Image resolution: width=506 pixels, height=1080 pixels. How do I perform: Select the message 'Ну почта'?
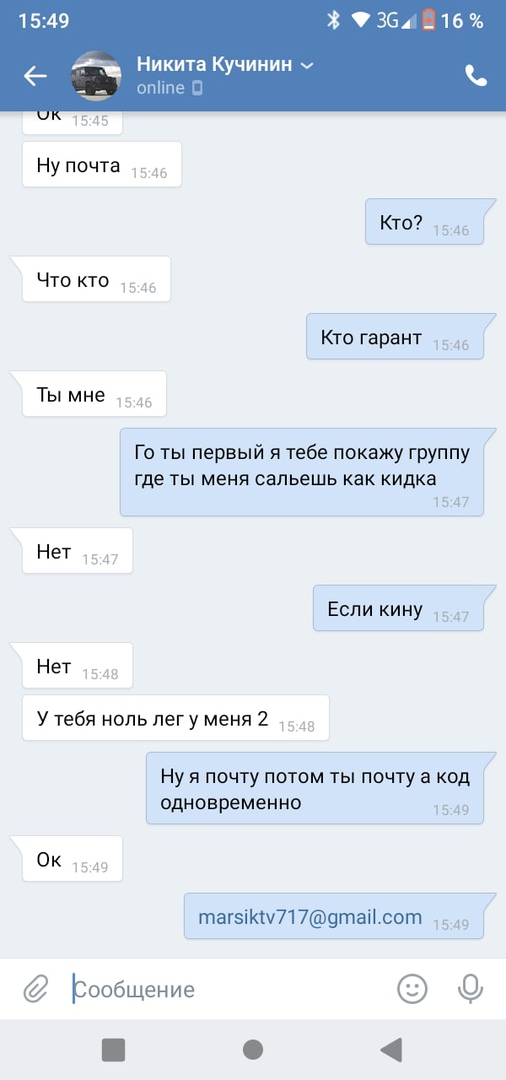[102, 165]
